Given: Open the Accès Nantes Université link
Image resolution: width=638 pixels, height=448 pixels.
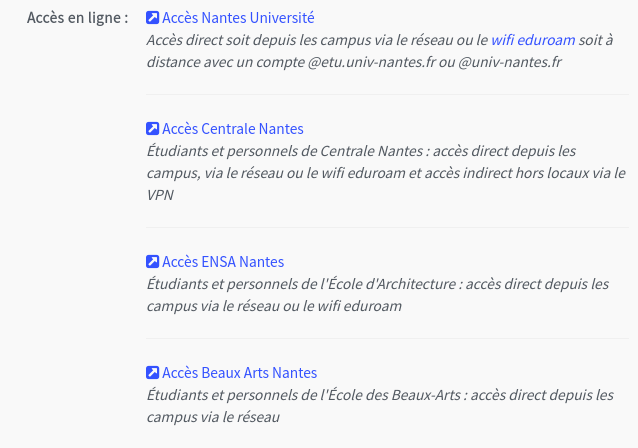Looking at the screenshot, I should pyautogui.click(x=238, y=18).
